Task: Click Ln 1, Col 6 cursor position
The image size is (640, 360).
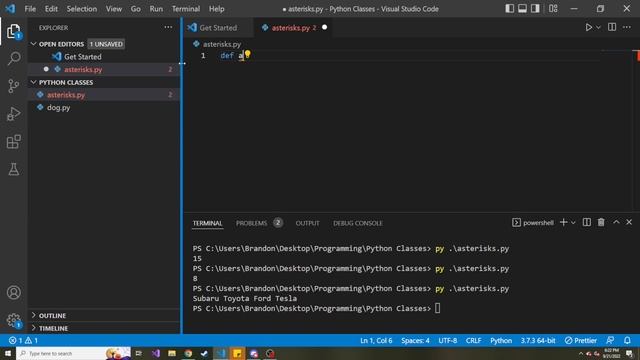Action: [x=376, y=340]
